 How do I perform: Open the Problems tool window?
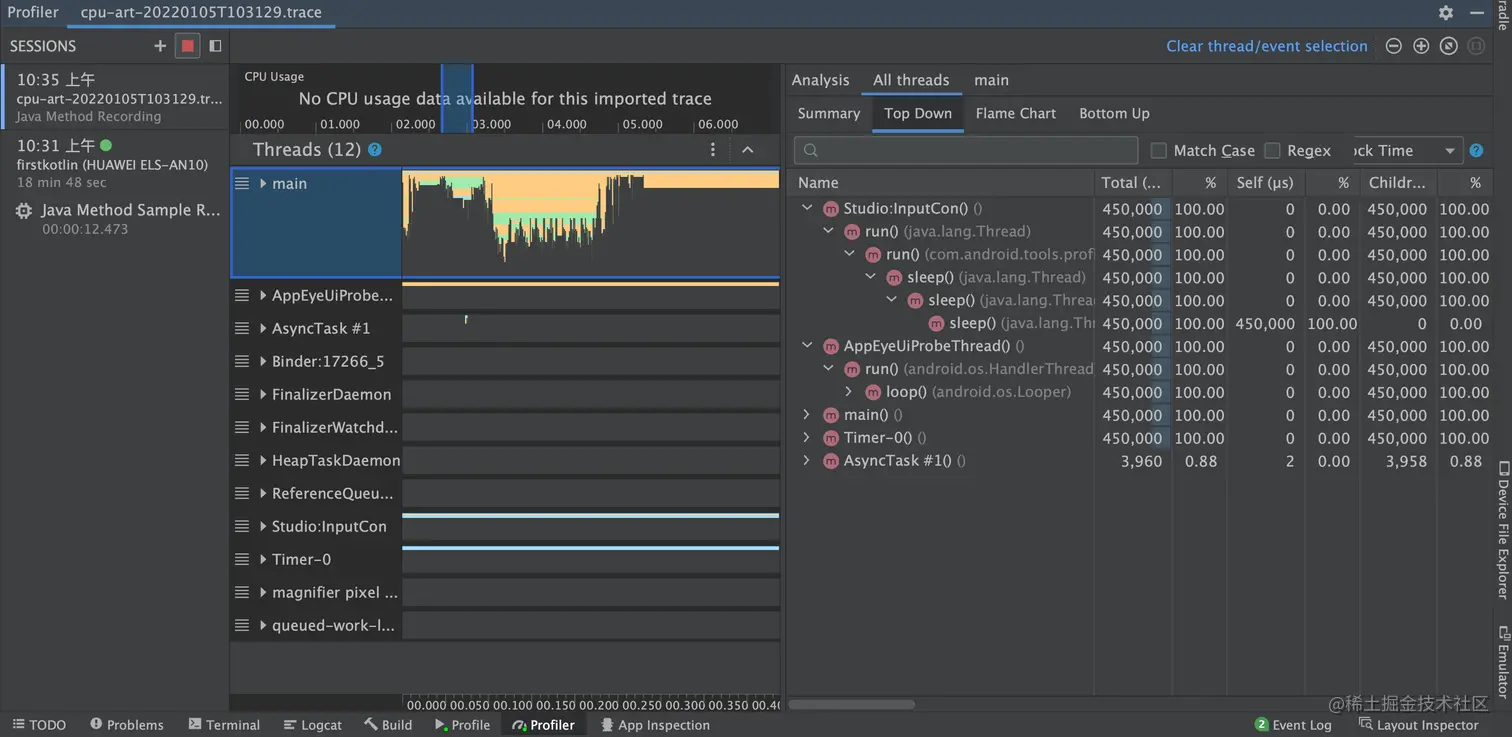tap(127, 725)
